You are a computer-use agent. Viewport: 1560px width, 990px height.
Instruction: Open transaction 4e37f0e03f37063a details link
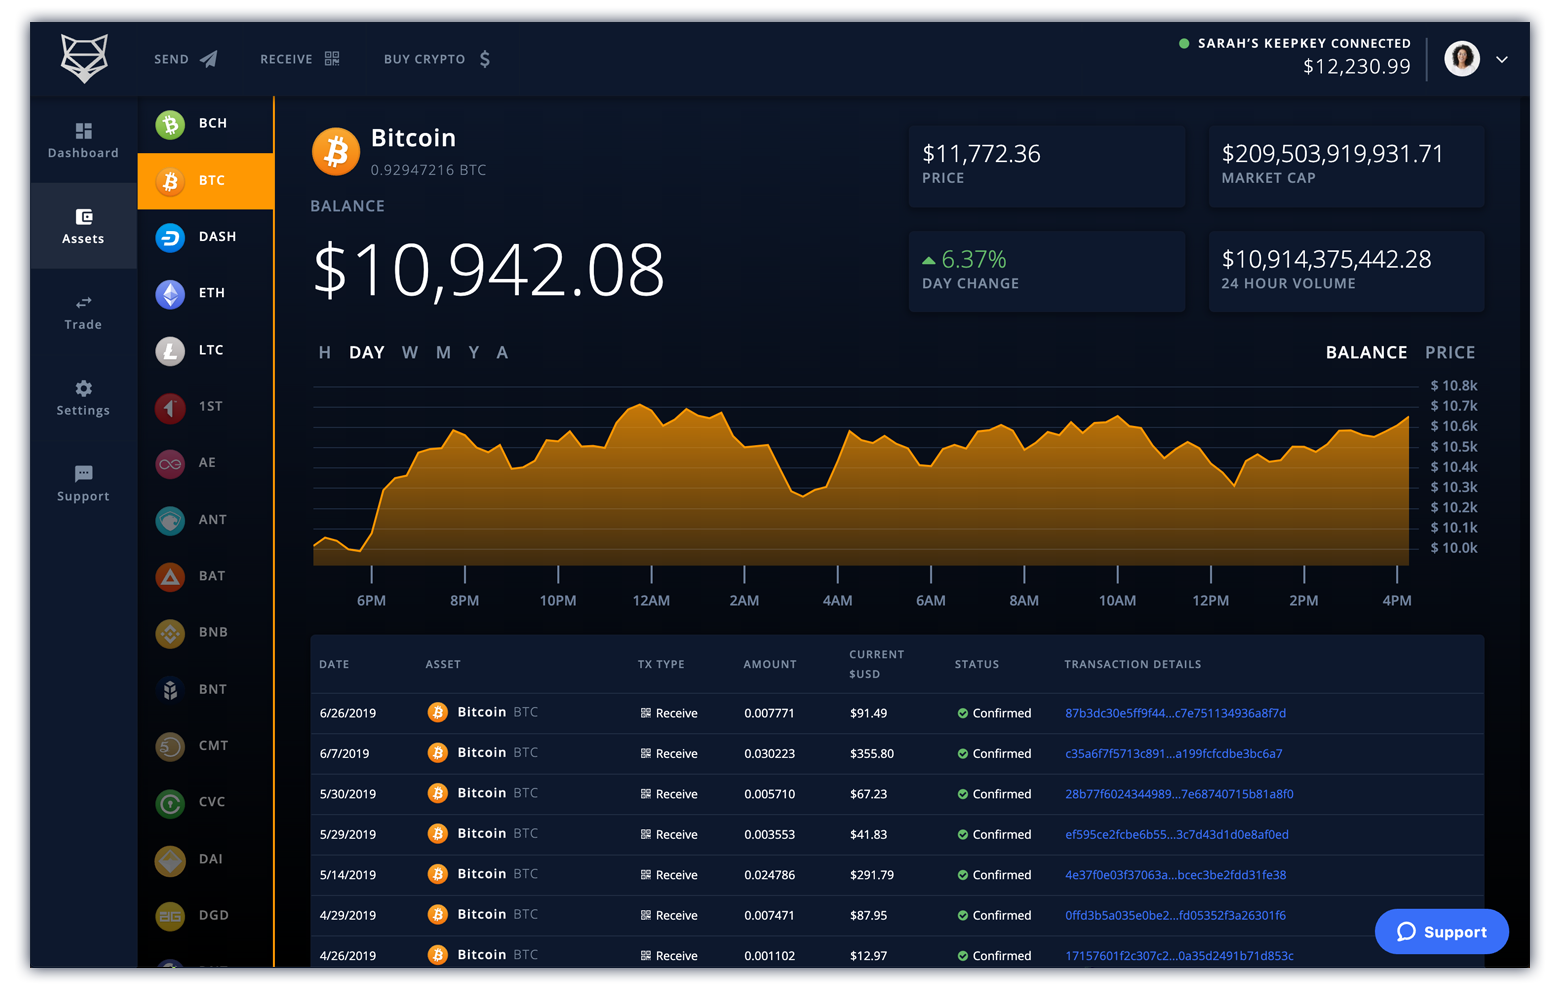coord(1175,875)
